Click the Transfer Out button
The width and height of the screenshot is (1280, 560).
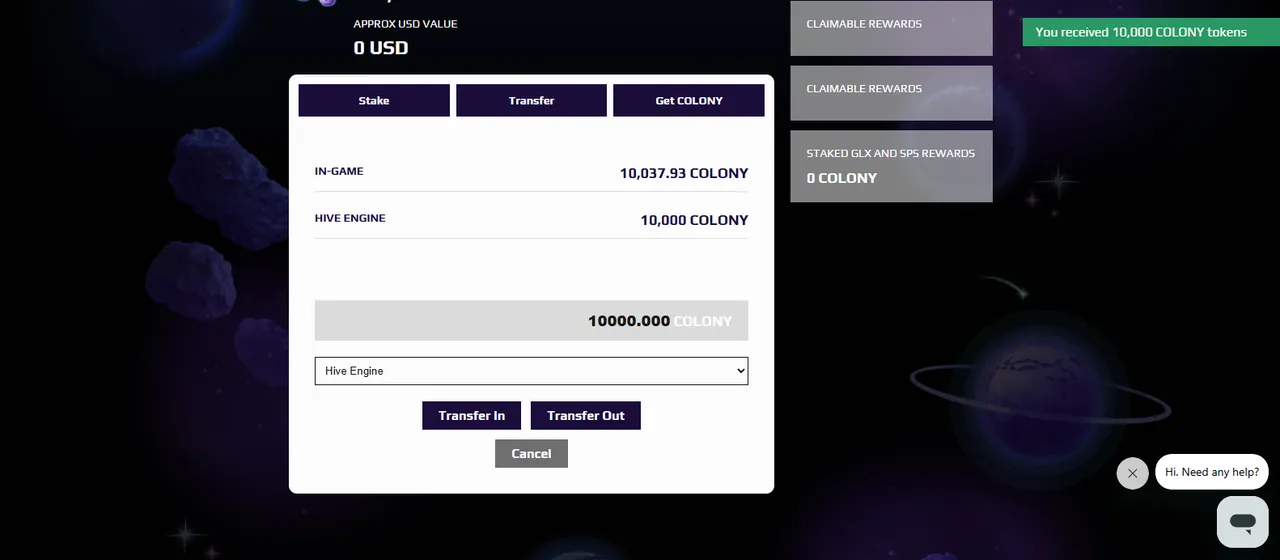(586, 415)
